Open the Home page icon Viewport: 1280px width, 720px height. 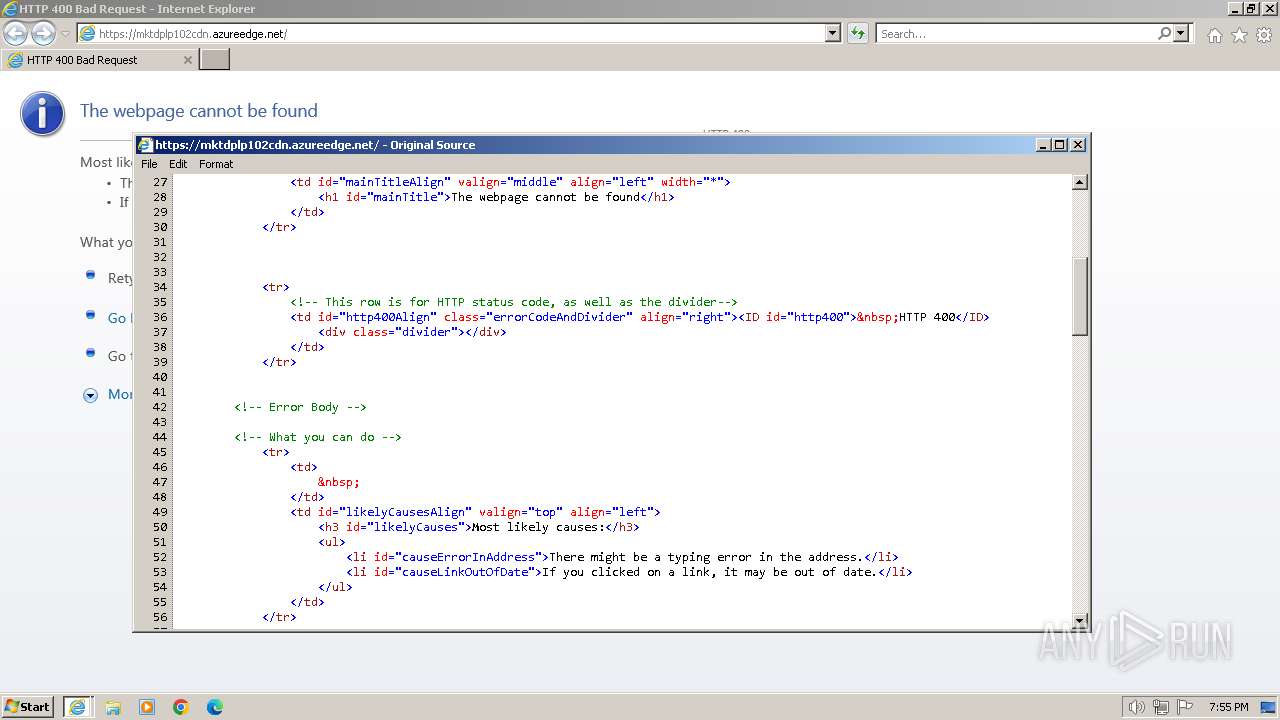tap(1214, 35)
